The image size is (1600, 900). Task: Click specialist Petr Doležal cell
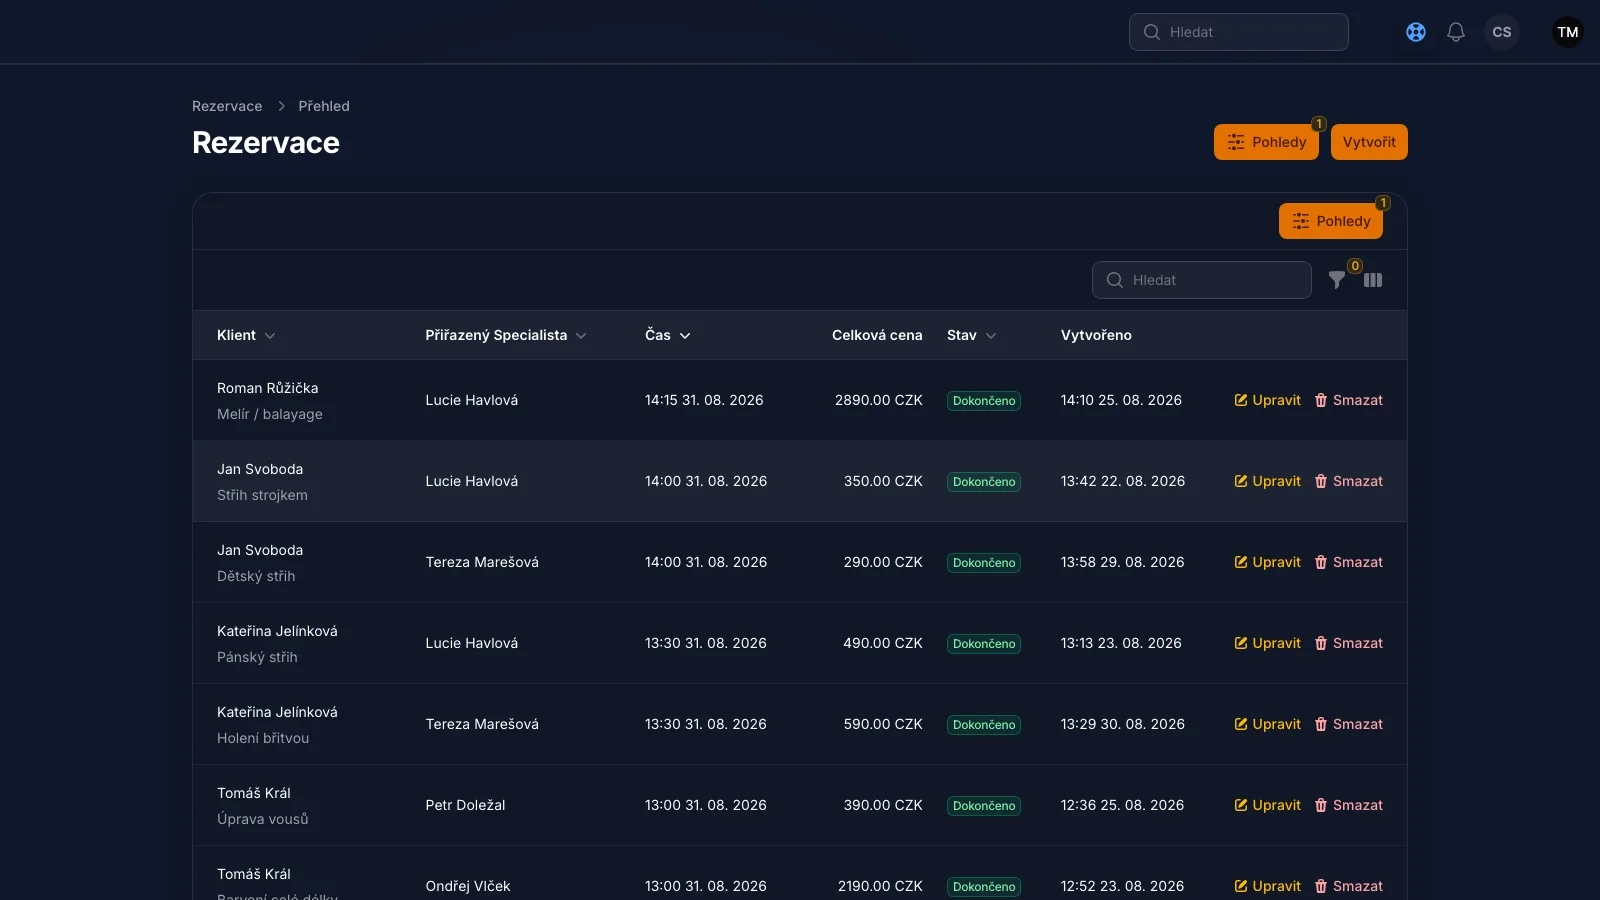pos(465,805)
